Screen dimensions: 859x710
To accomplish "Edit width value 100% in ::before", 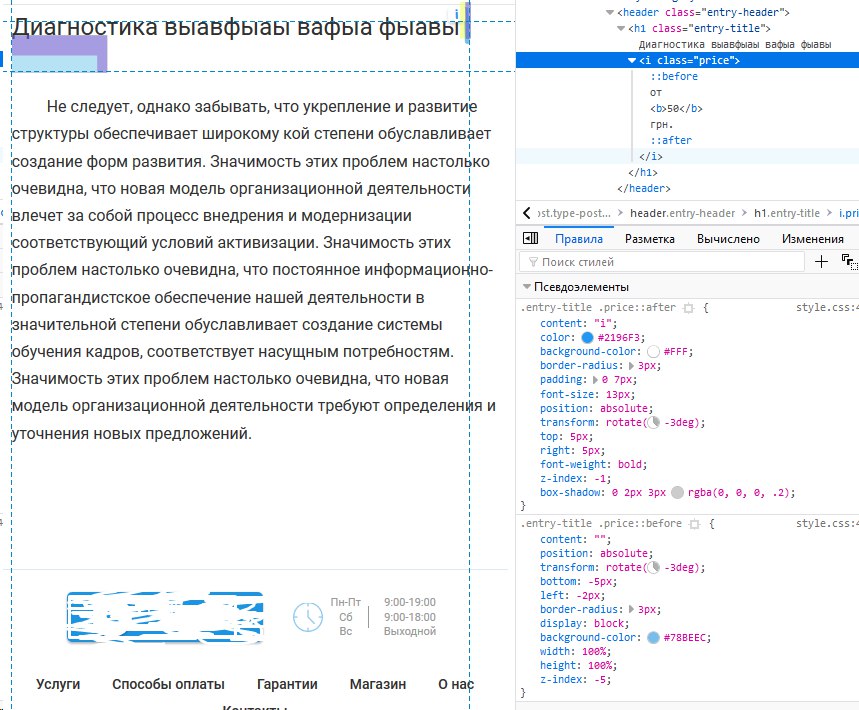I will (592, 651).
